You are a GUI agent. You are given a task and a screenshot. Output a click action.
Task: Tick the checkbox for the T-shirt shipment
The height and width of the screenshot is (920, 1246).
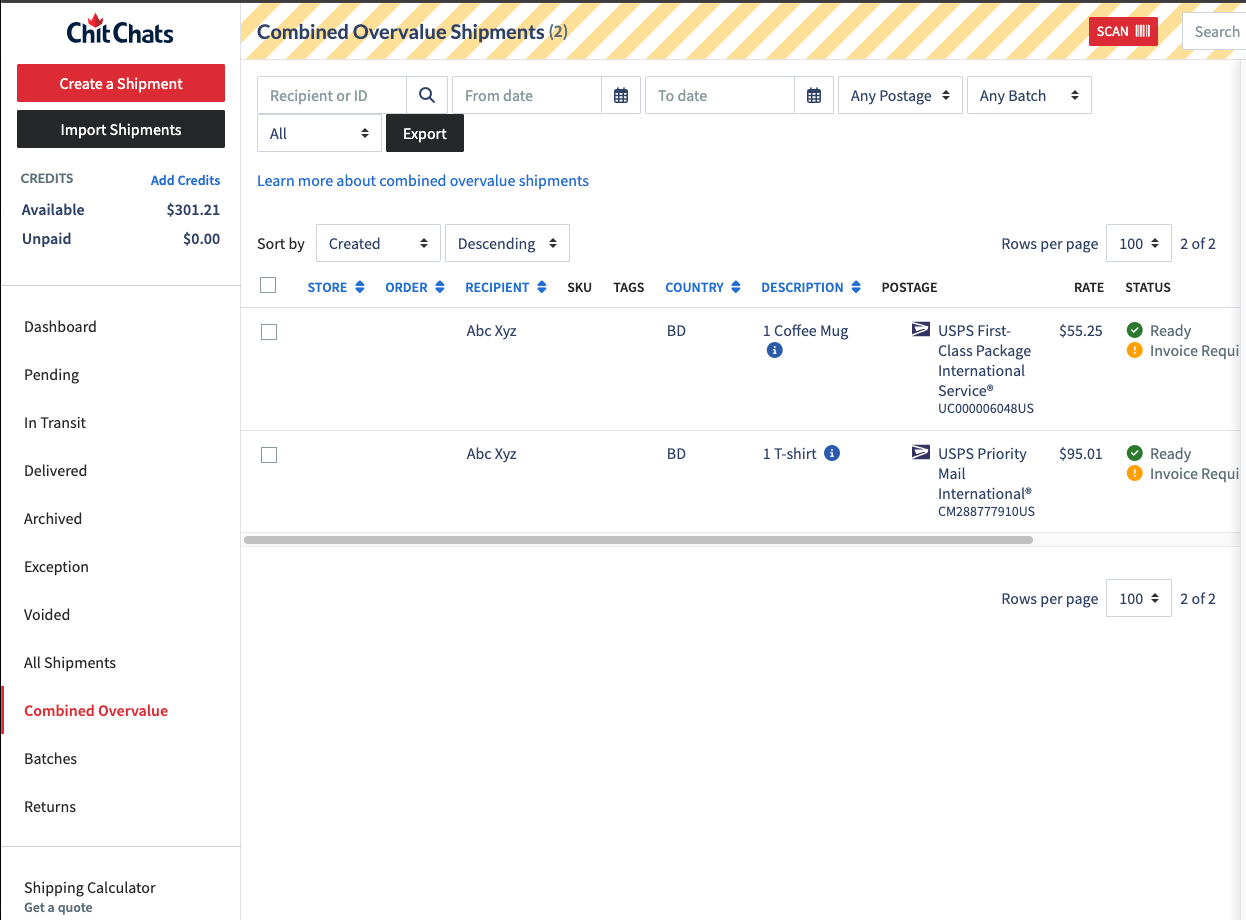[x=269, y=455]
